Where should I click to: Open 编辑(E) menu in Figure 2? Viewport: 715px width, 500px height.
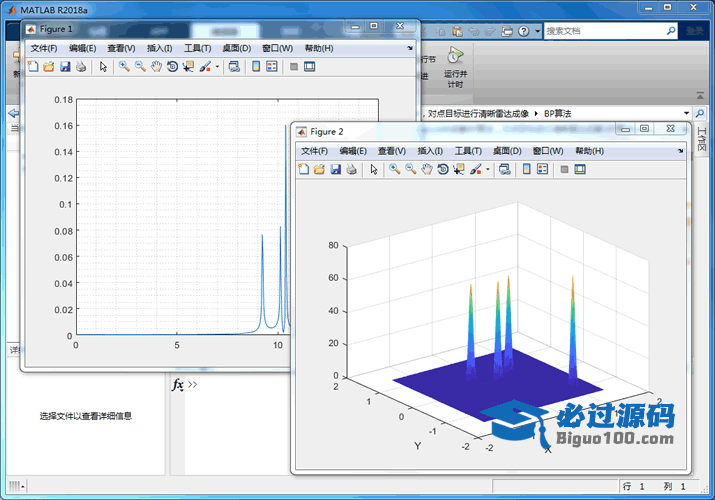(353, 151)
